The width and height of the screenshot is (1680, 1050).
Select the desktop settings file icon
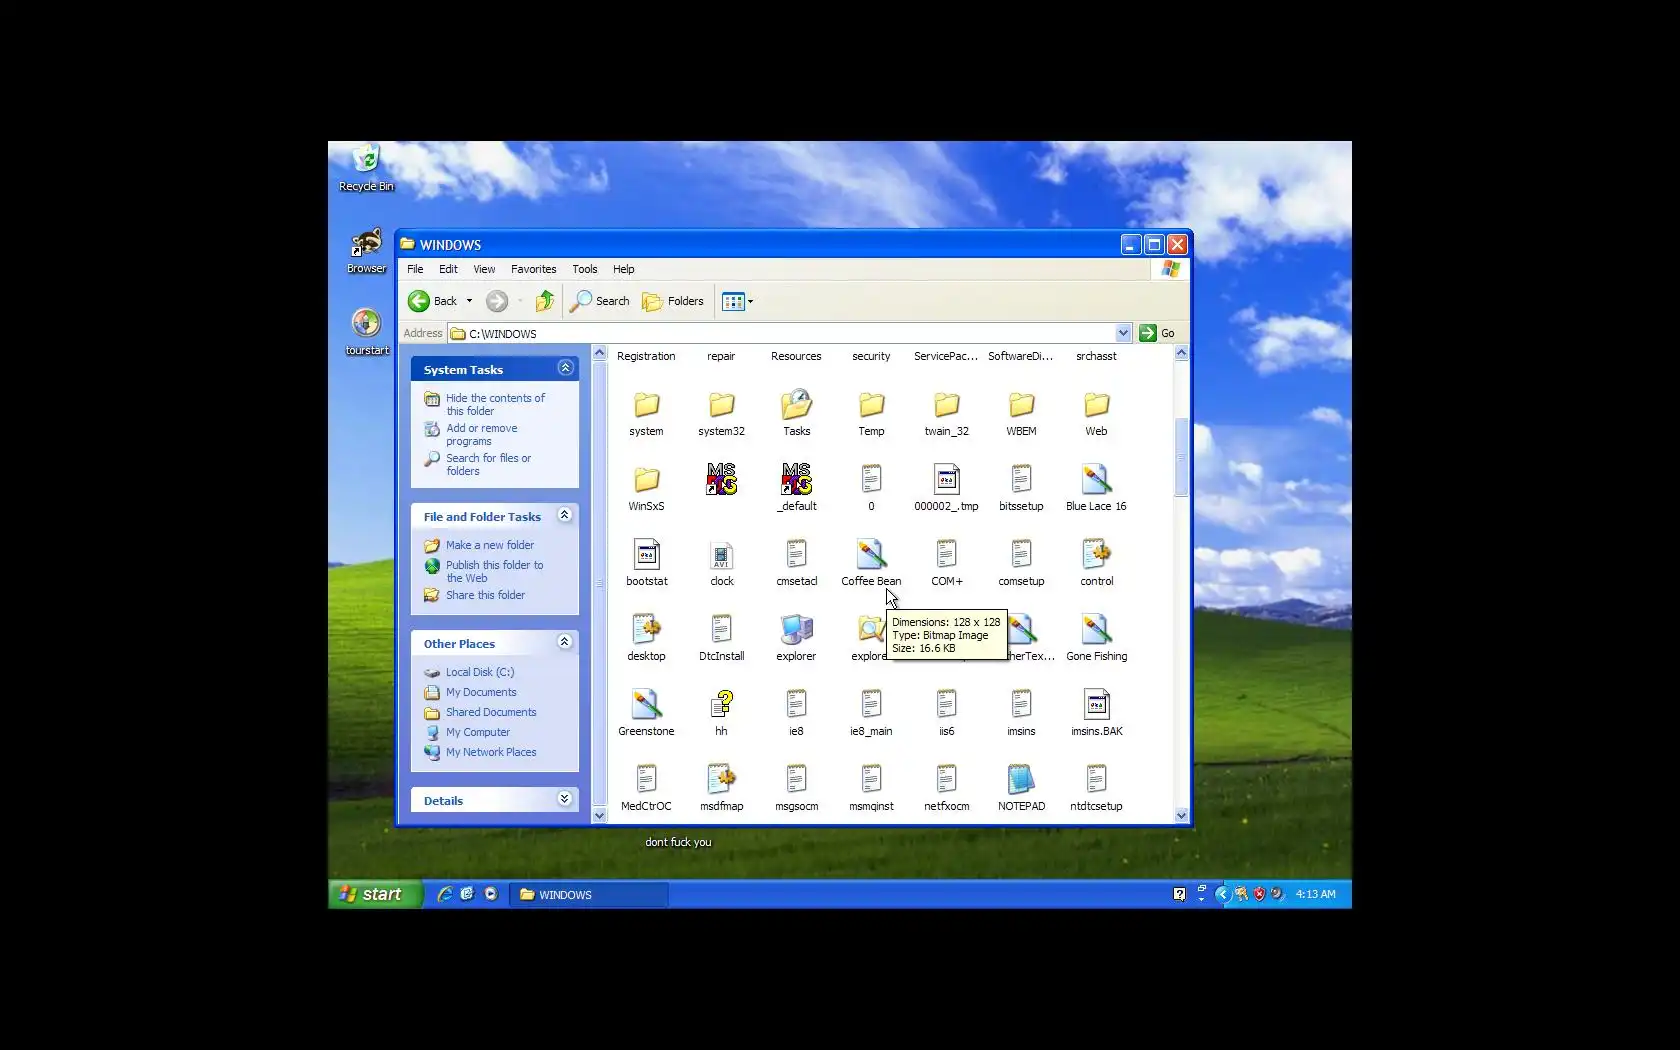(646, 630)
